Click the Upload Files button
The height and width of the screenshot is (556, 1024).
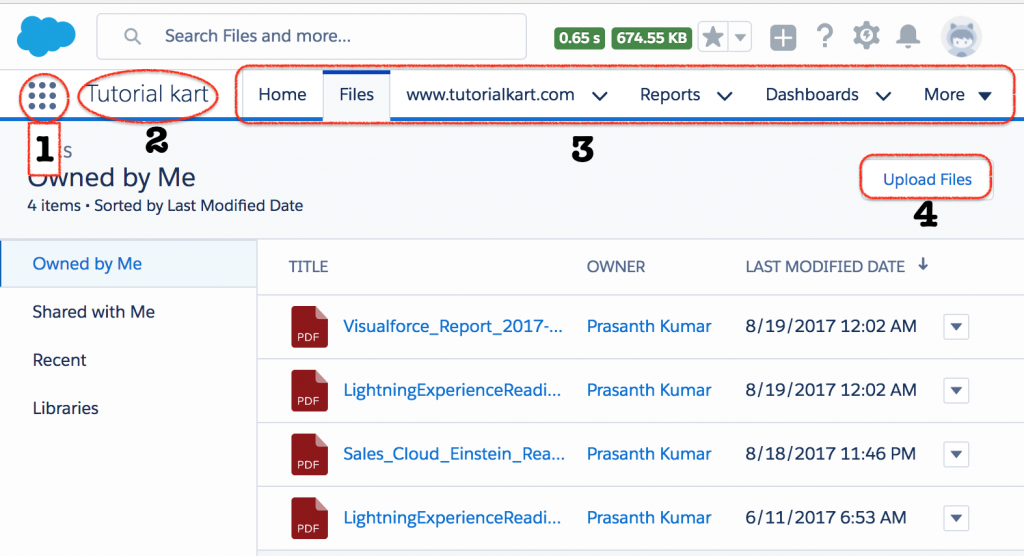click(x=927, y=180)
